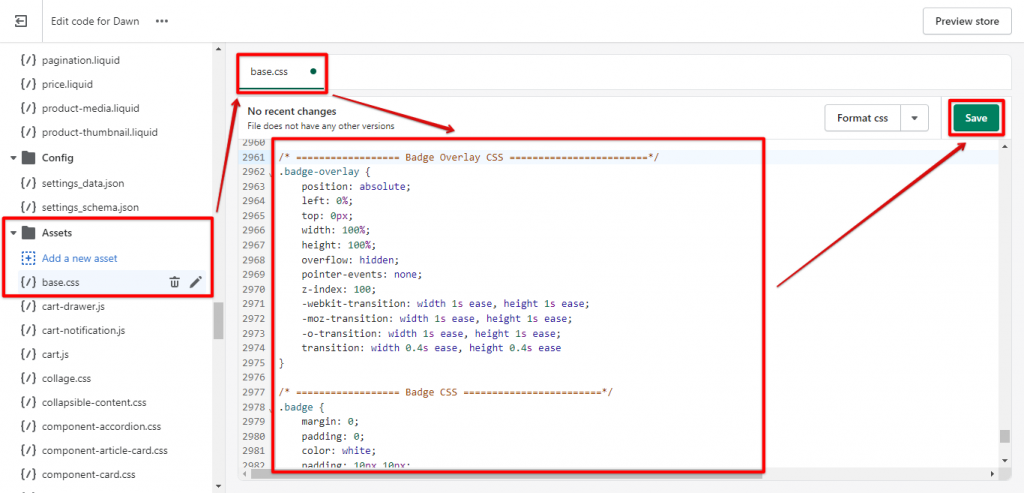This screenshot has width=1024, height=493.
Task: Rename base.css using the pencil icon
Action: tap(196, 282)
